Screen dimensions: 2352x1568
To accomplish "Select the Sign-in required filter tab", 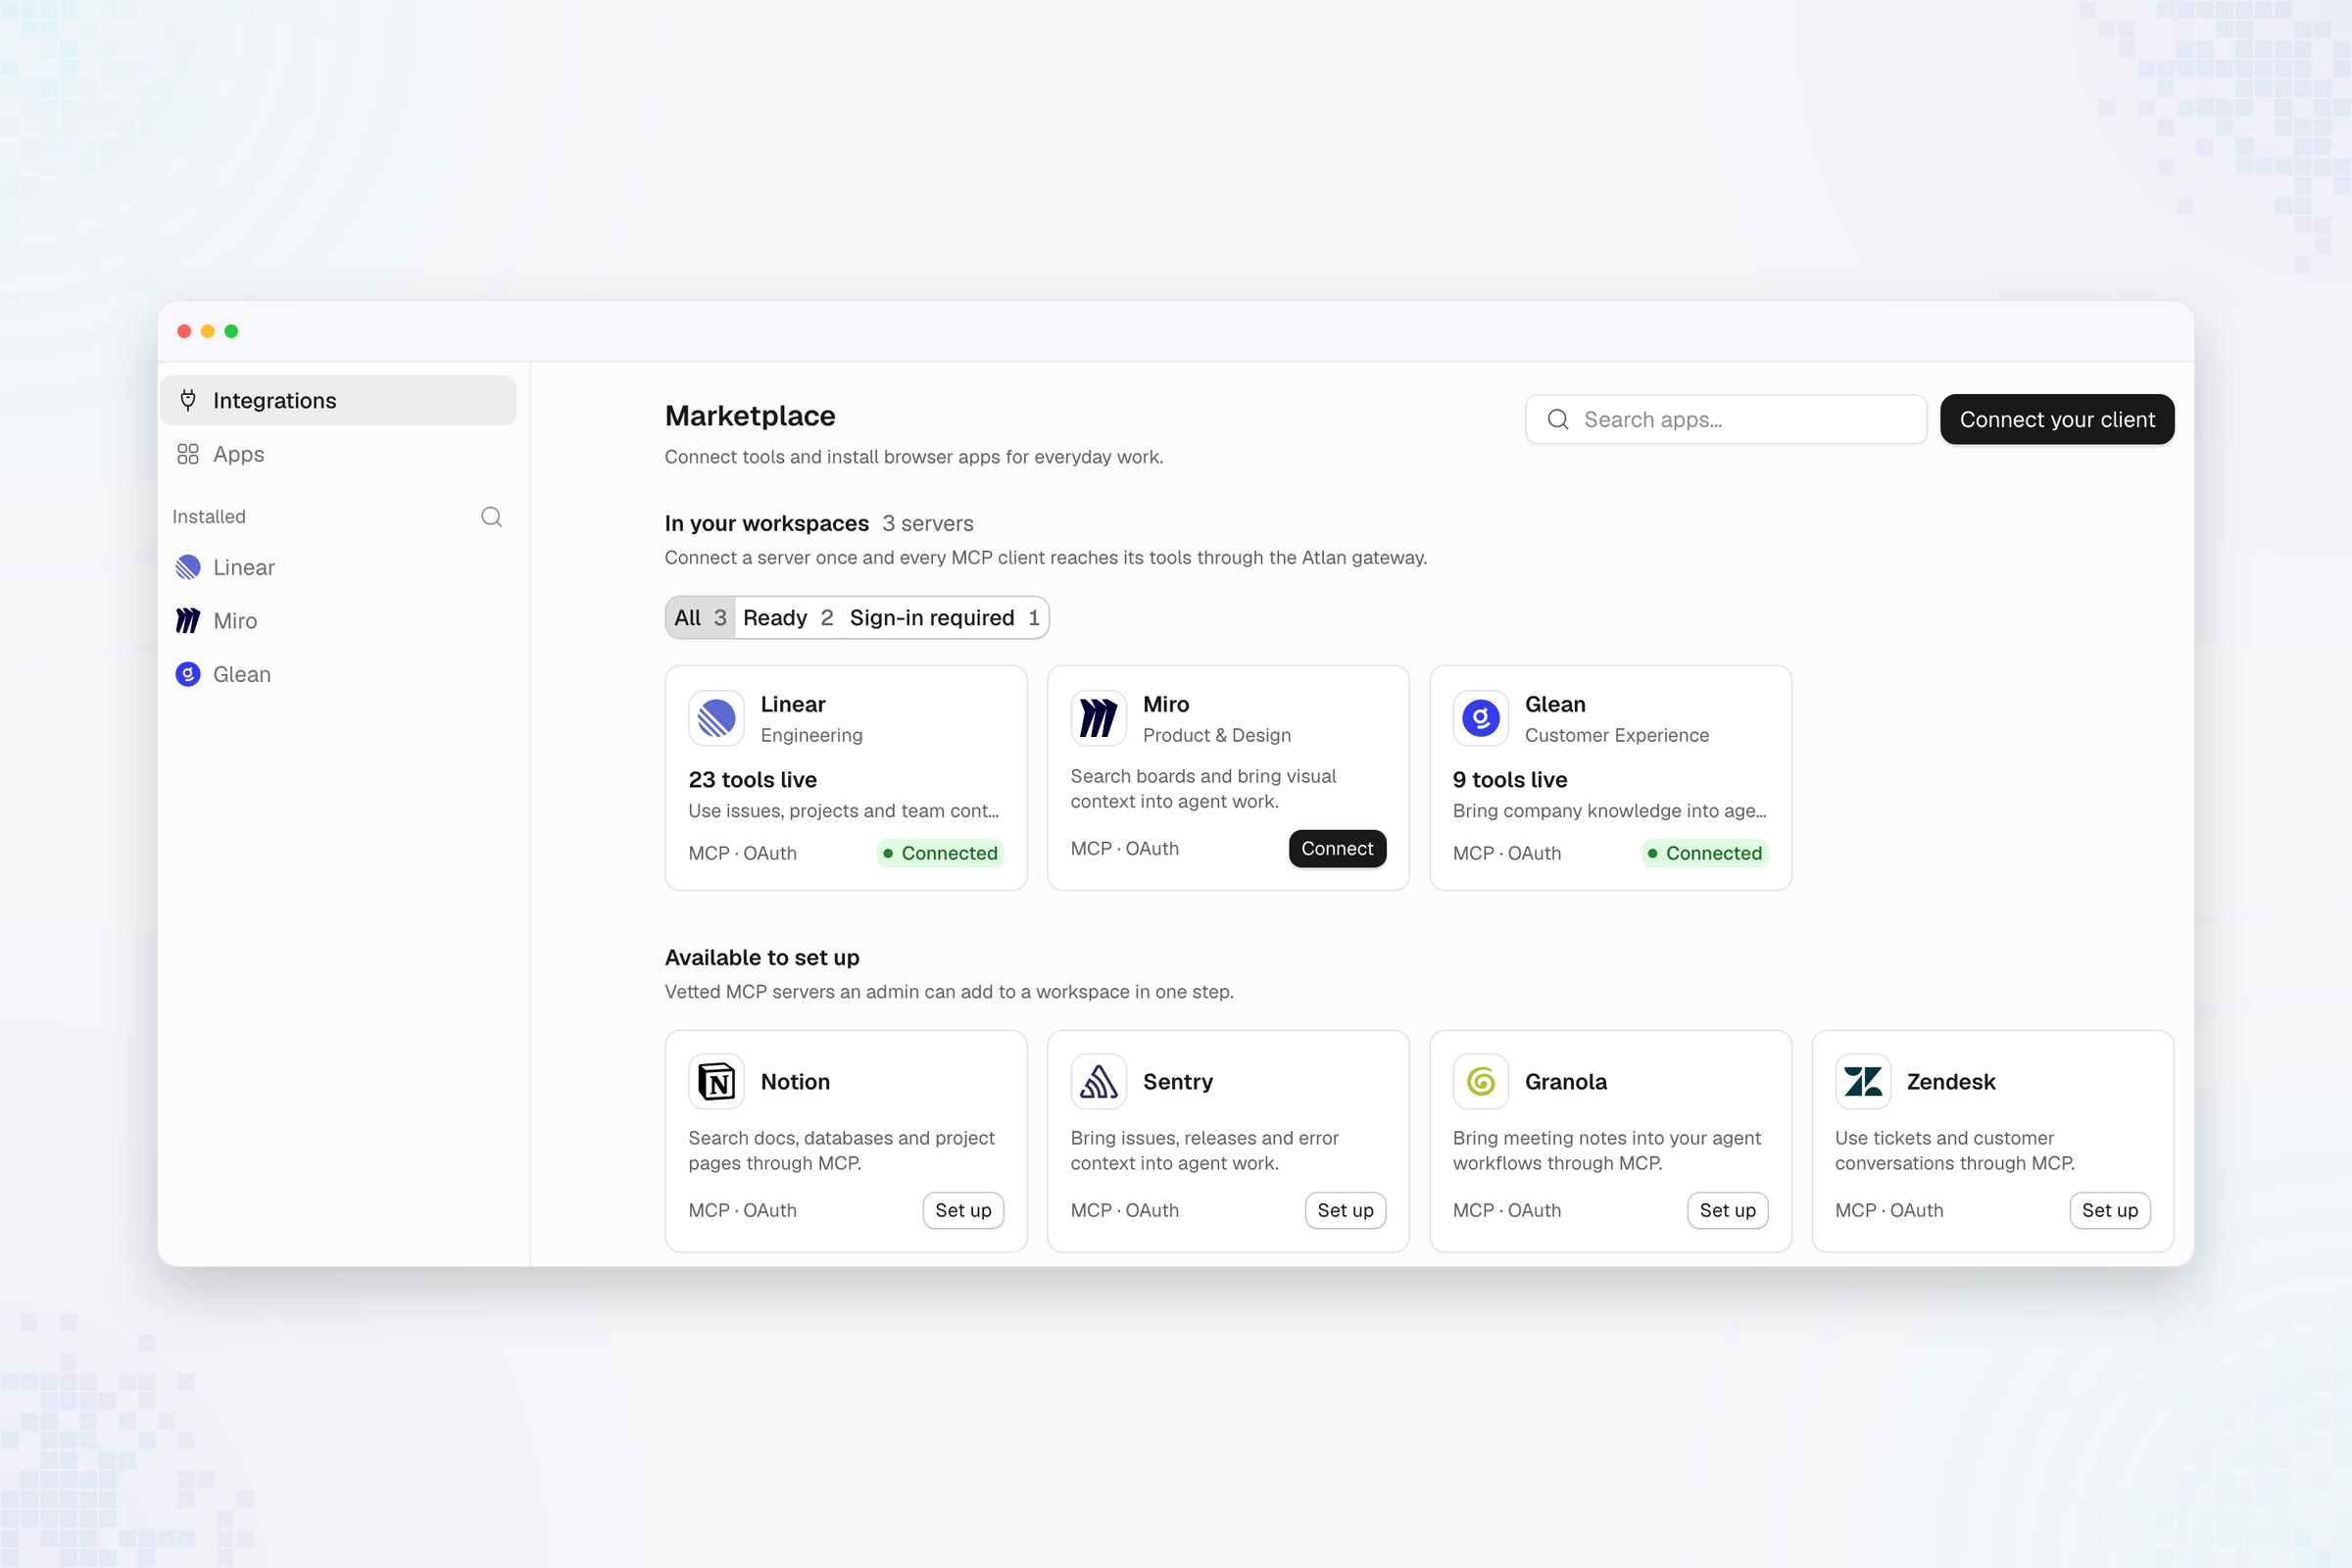I will (x=944, y=617).
